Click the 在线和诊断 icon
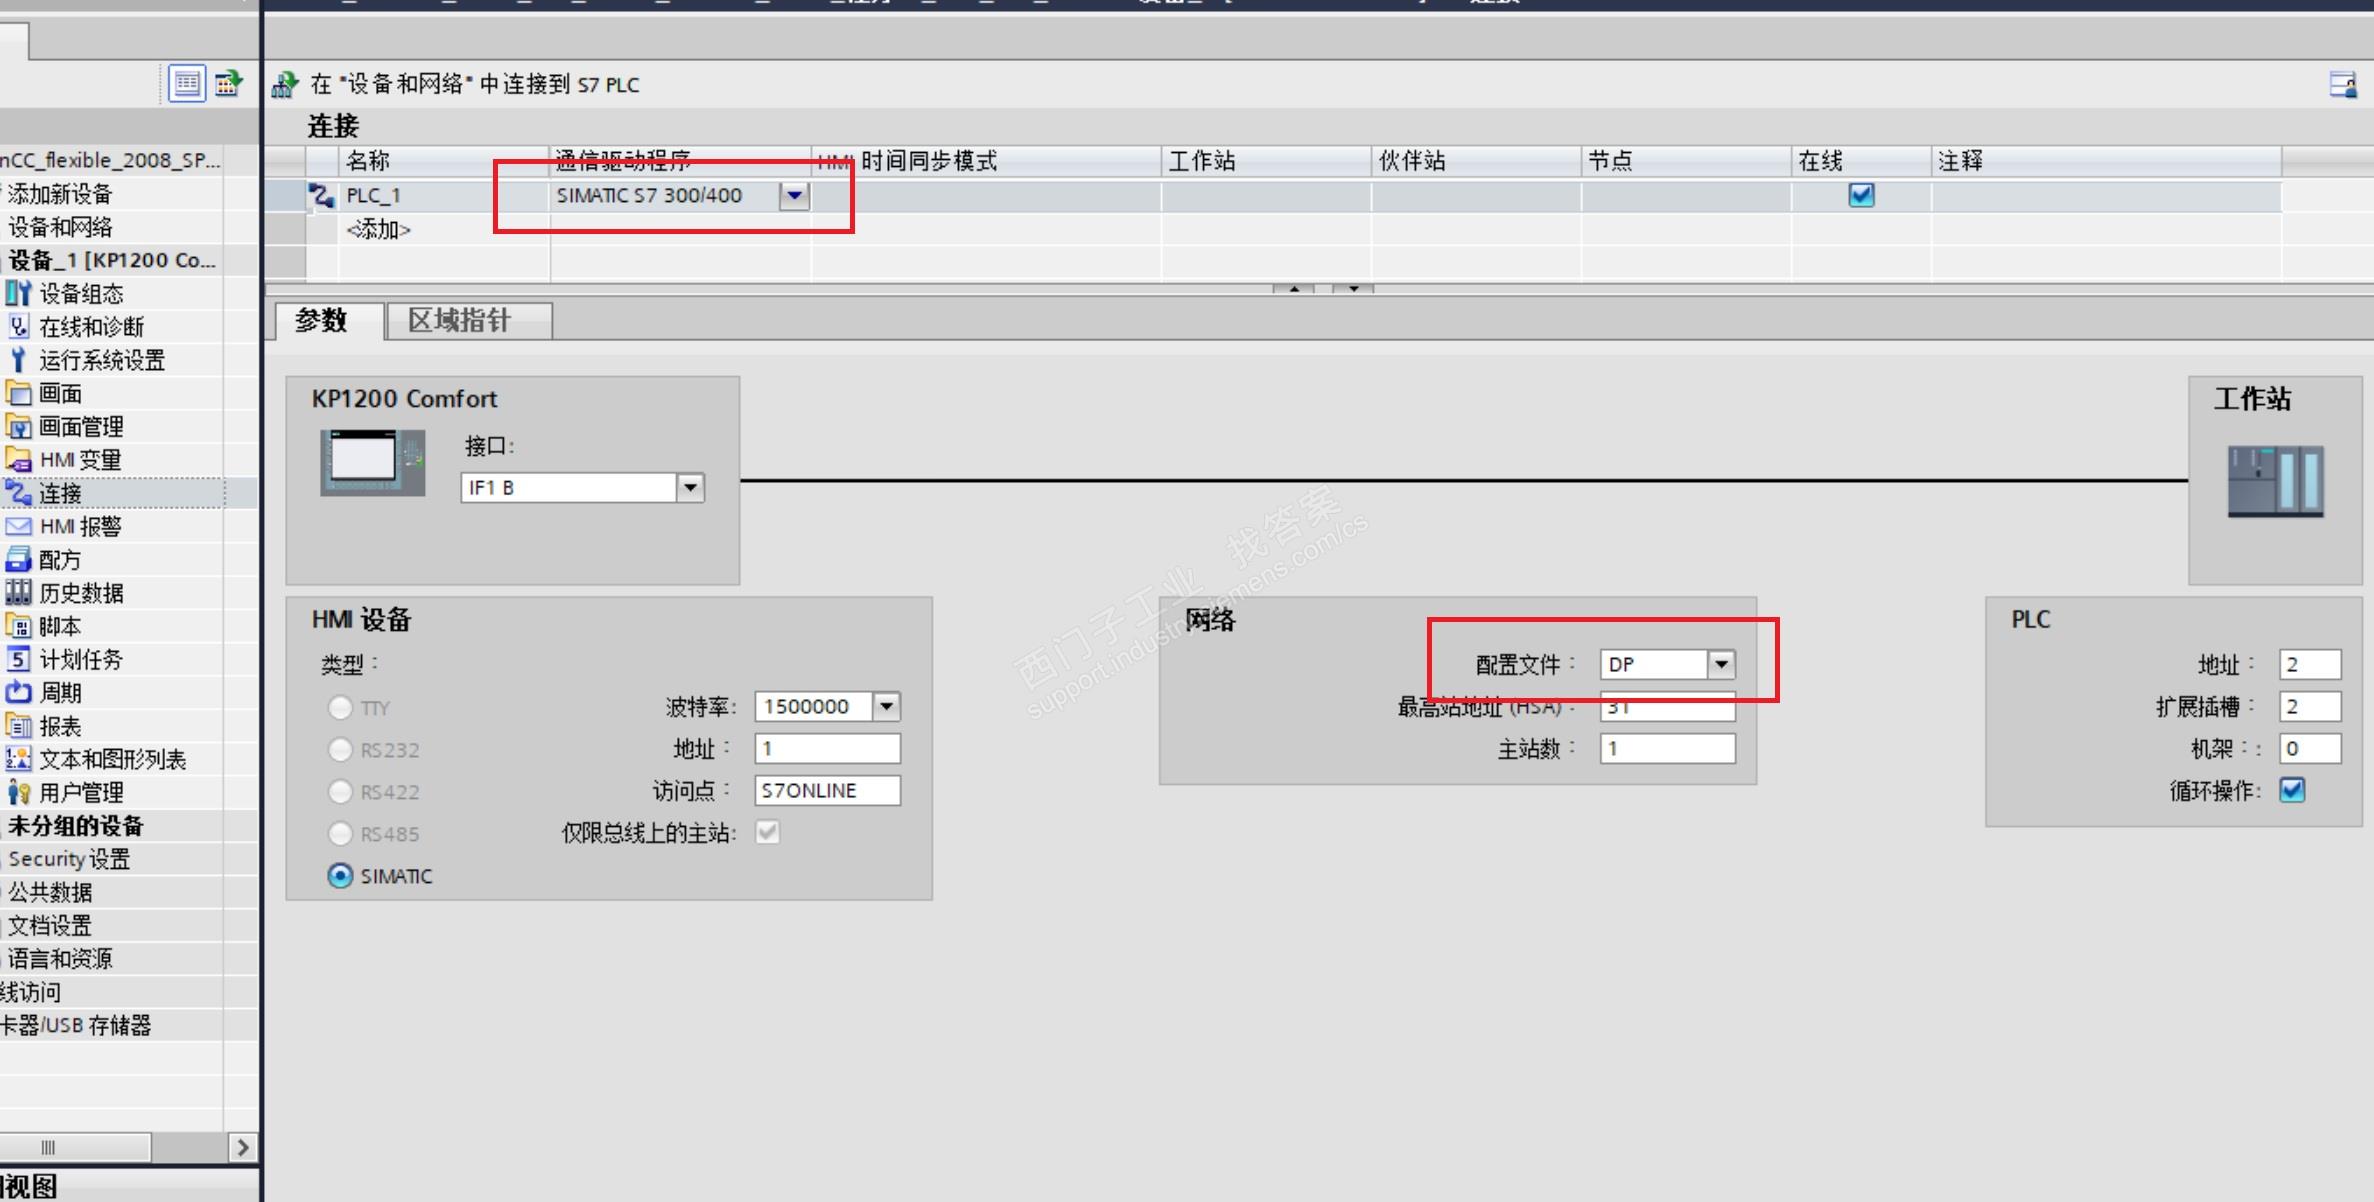This screenshot has width=2374, height=1202. tap(18, 327)
